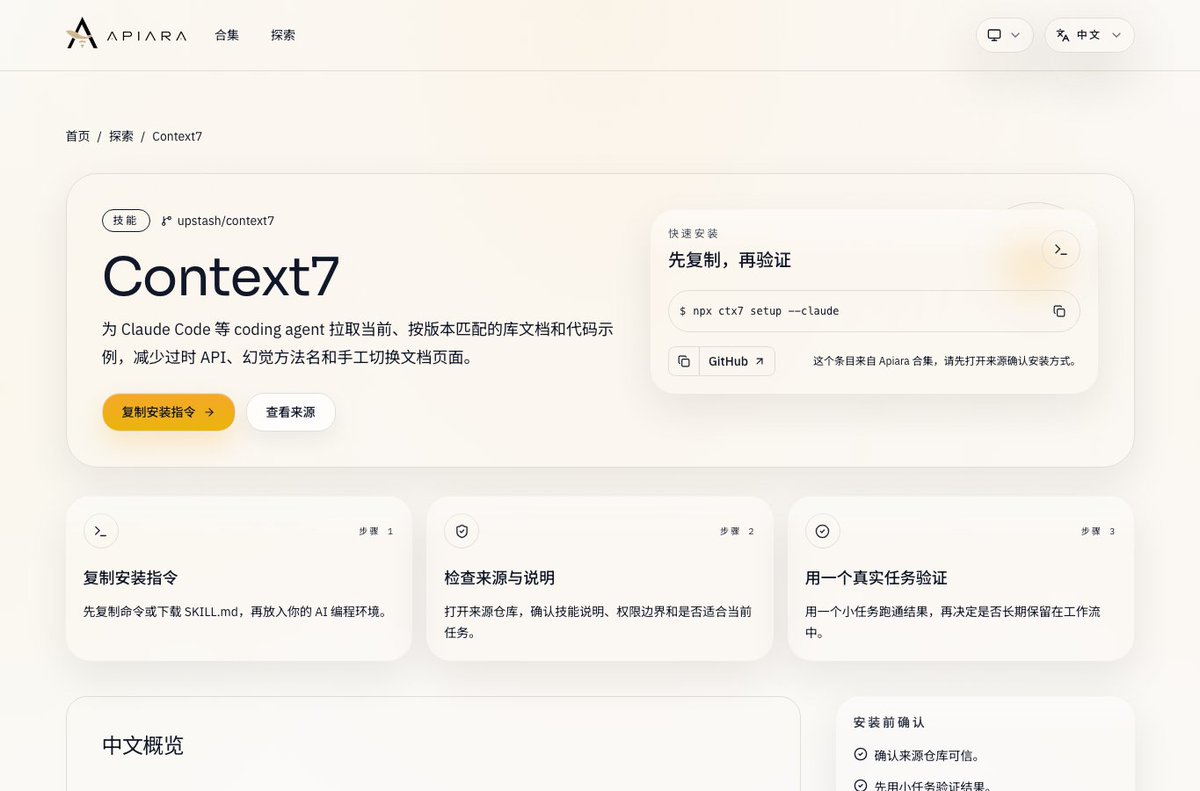
Task: Go to 首页 in breadcrumb
Action: [x=78, y=136]
